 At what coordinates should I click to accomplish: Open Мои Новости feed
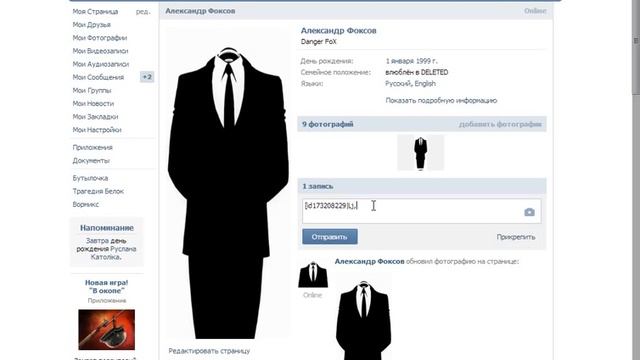(93, 103)
